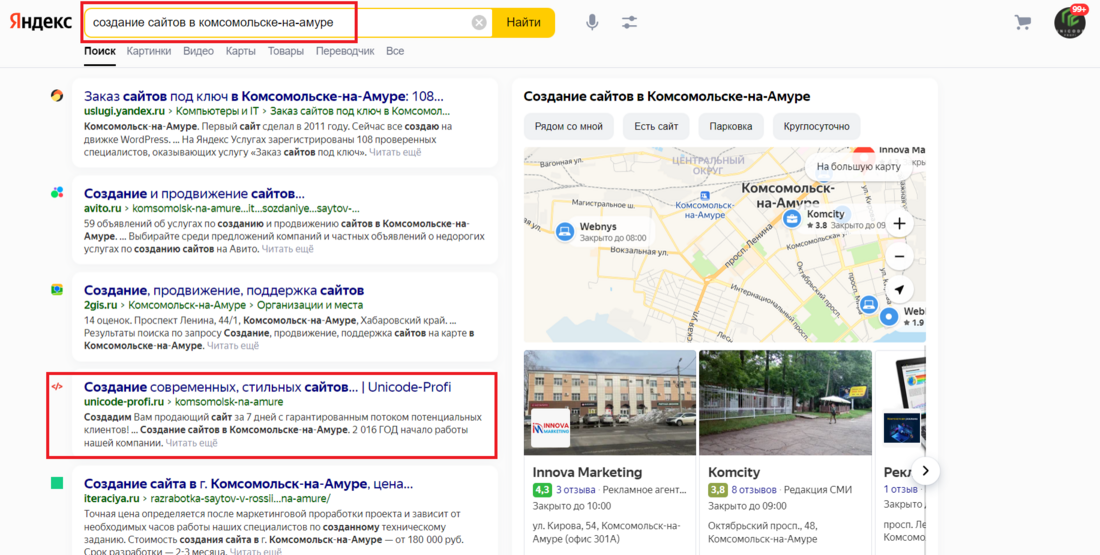Open the Unicode-Profi result title

(x=267, y=387)
